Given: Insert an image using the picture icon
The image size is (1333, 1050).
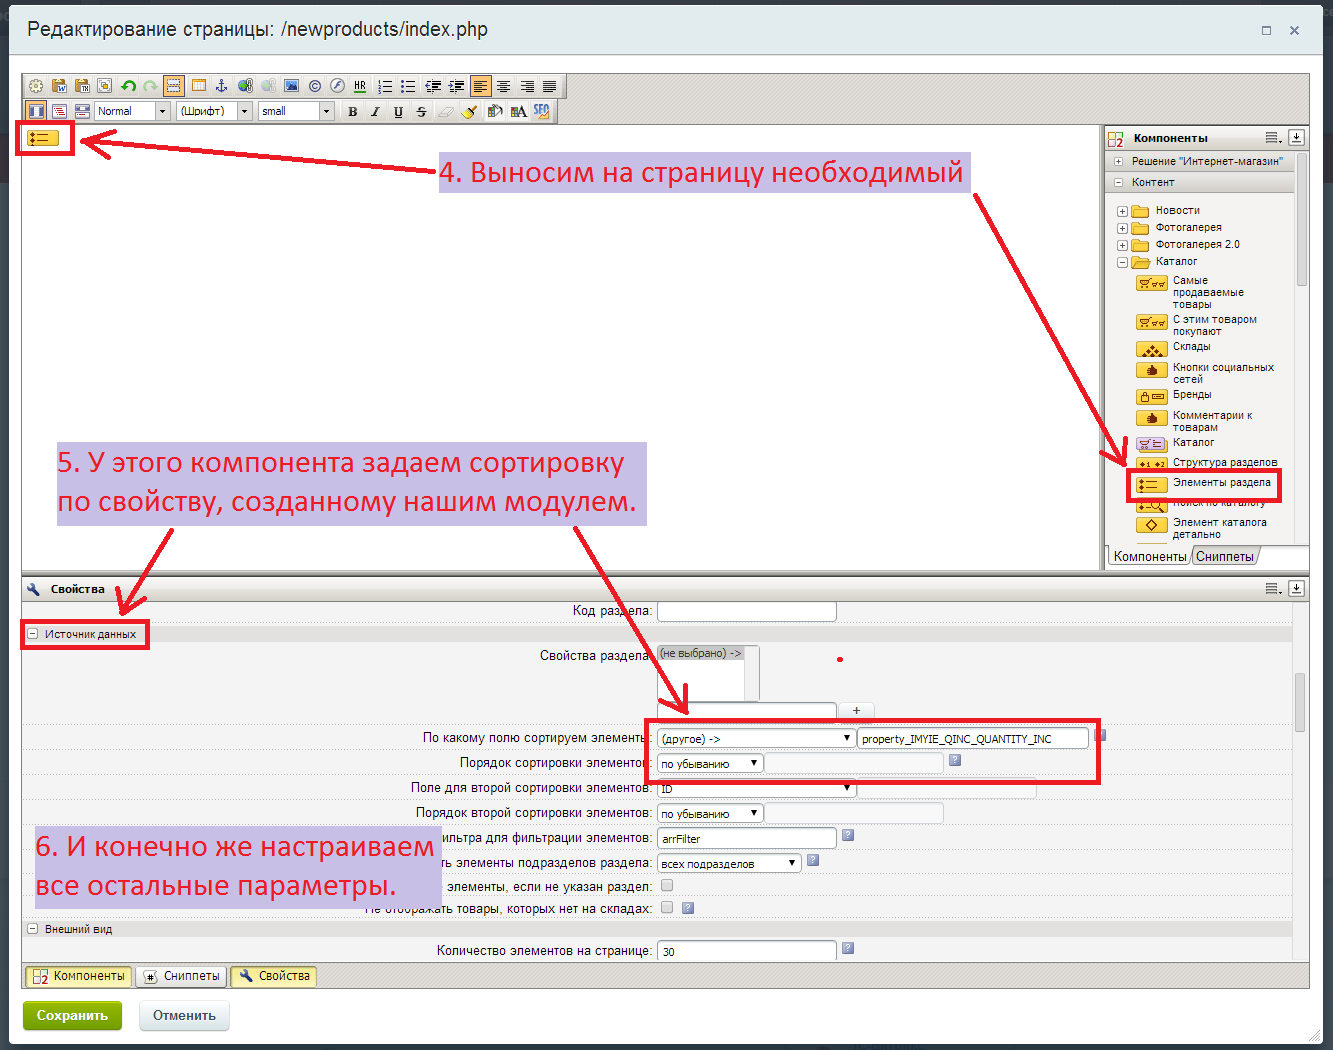Looking at the screenshot, I should 291,86.
